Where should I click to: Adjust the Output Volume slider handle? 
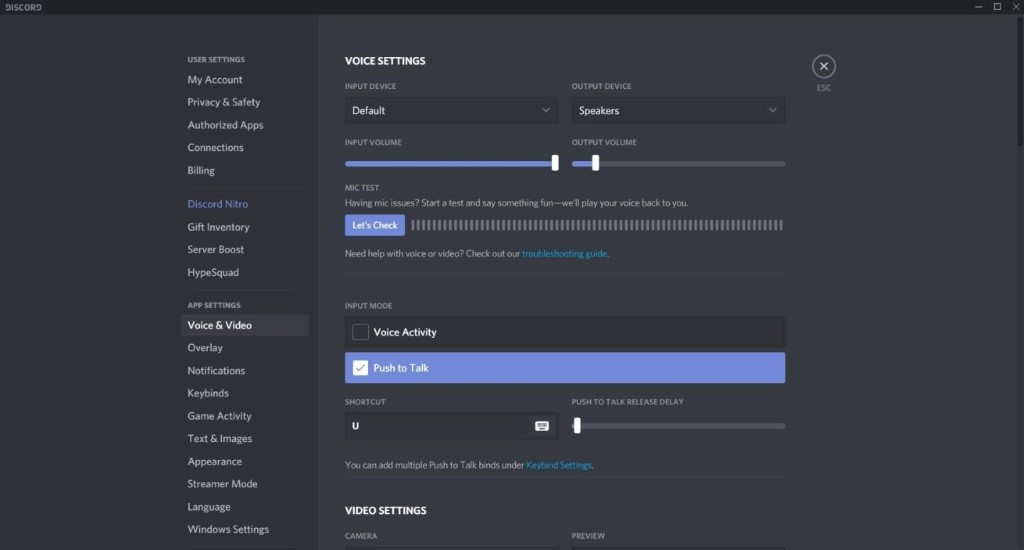click(595, 163)
